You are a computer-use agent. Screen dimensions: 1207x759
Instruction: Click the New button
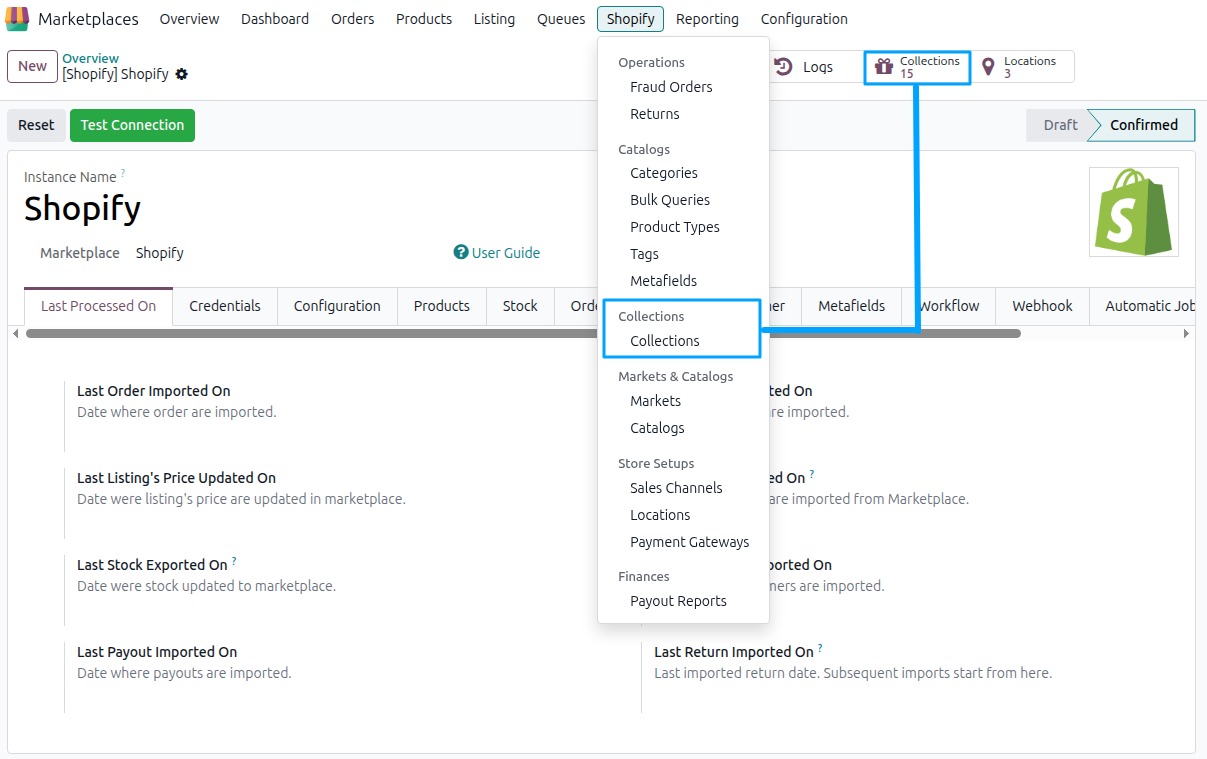(32, 66)
